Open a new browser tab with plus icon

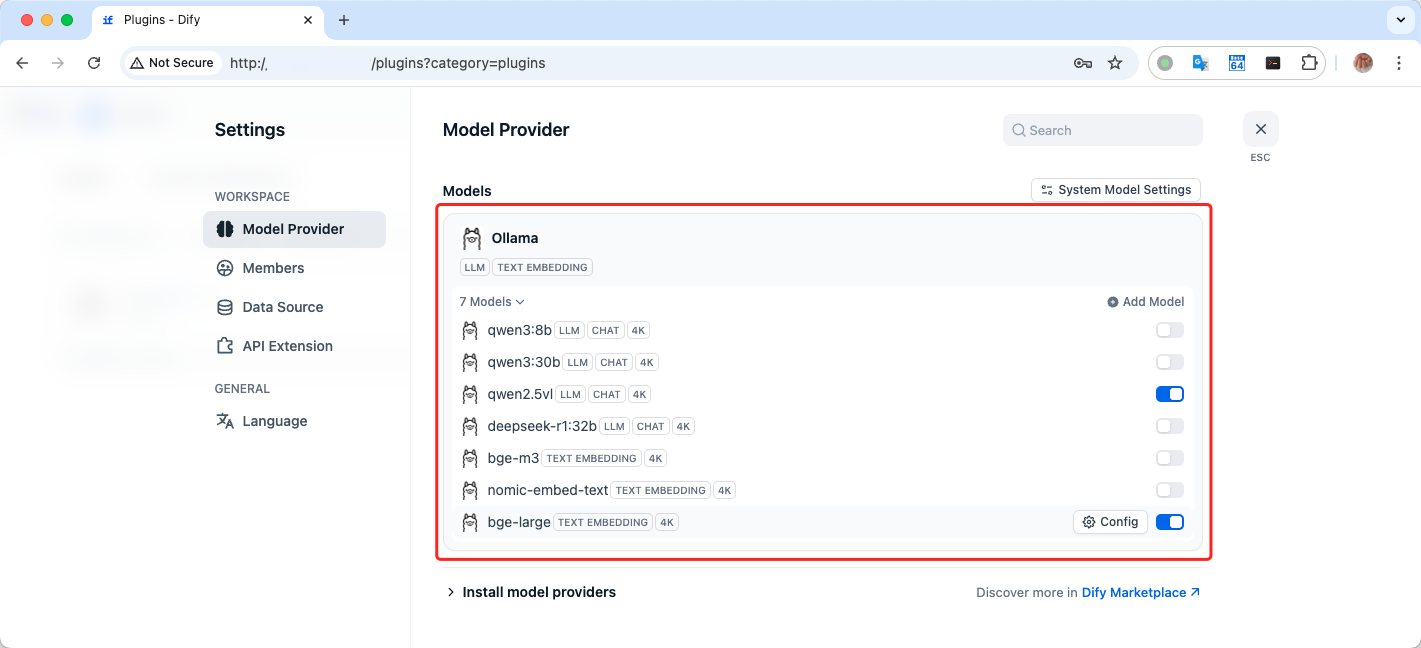(x=344, y=20)
